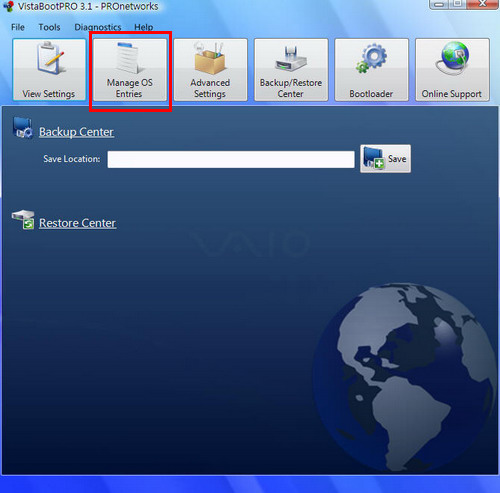The width and height of the screenshot is (500, 493).
Task: Open the Help menu
Action: point(144,27)
